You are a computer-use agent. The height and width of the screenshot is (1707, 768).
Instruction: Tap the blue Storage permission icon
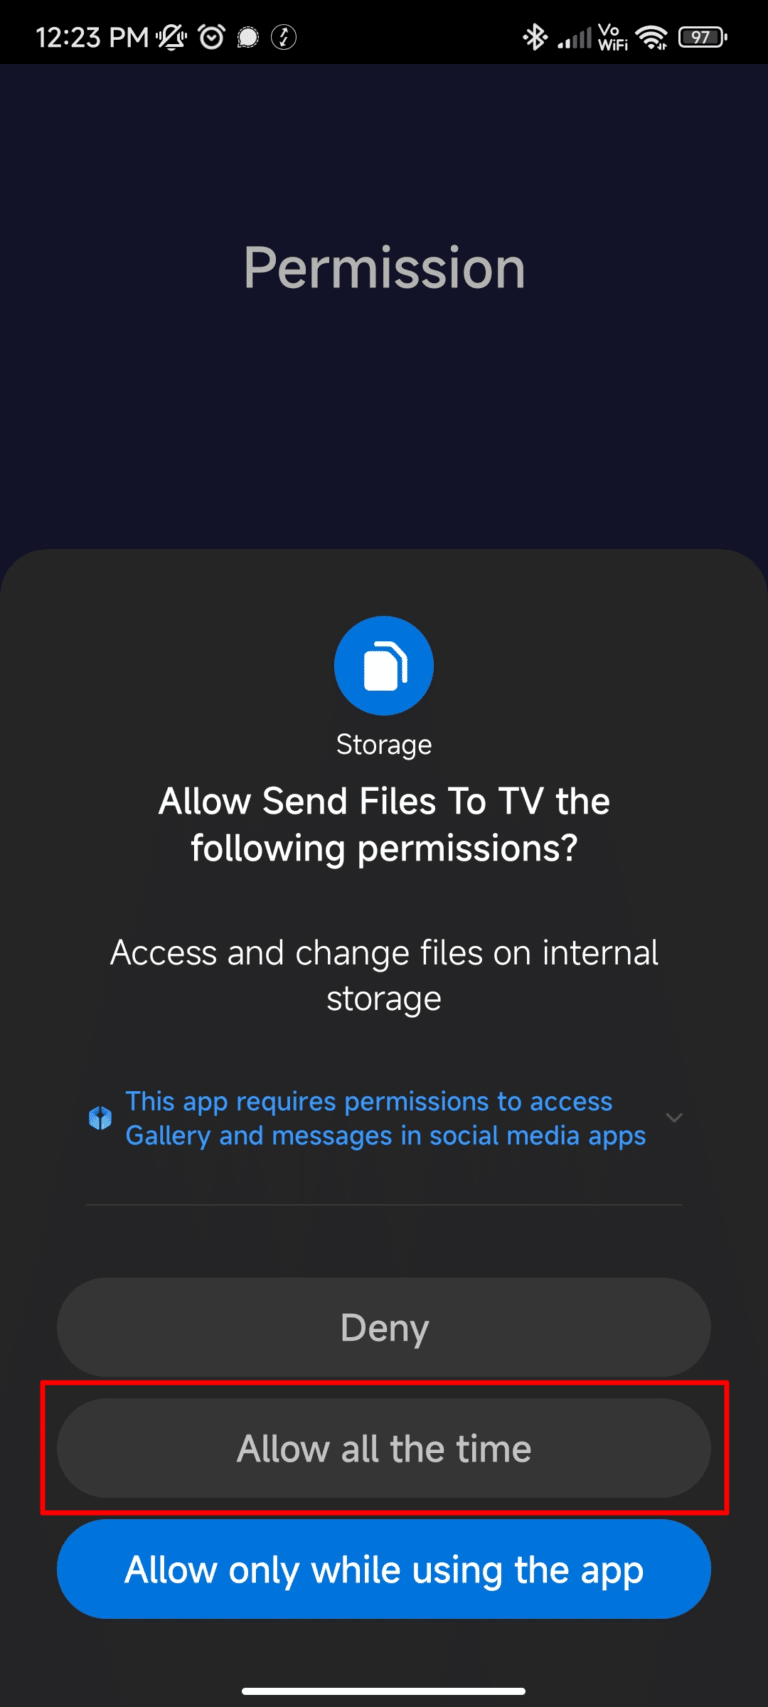click(x=384, y=666)
